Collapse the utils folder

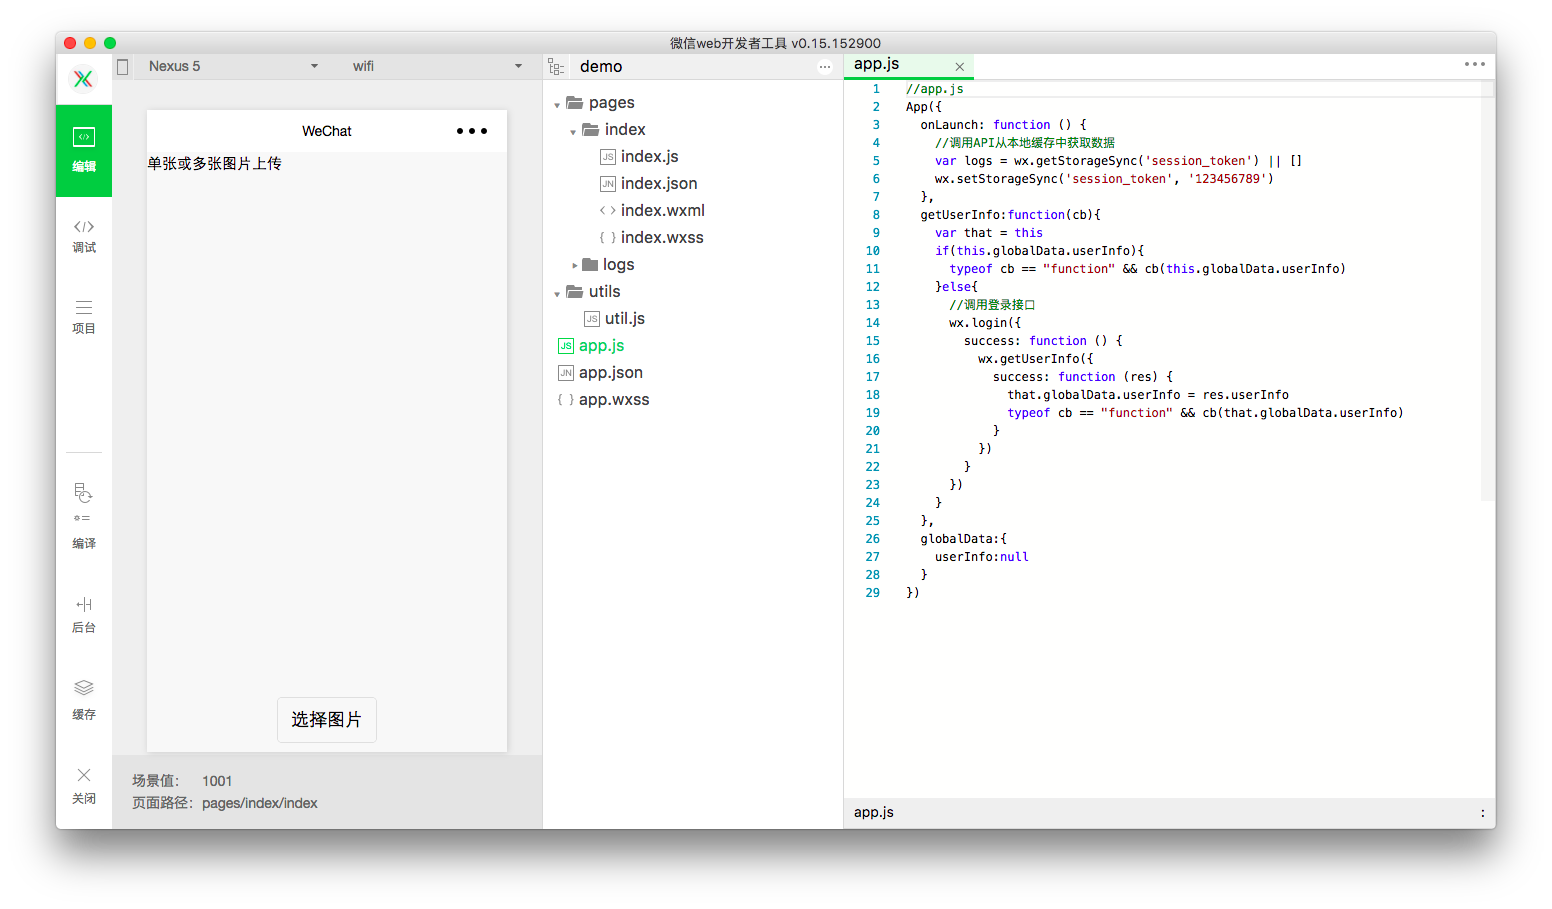point(557,293)
